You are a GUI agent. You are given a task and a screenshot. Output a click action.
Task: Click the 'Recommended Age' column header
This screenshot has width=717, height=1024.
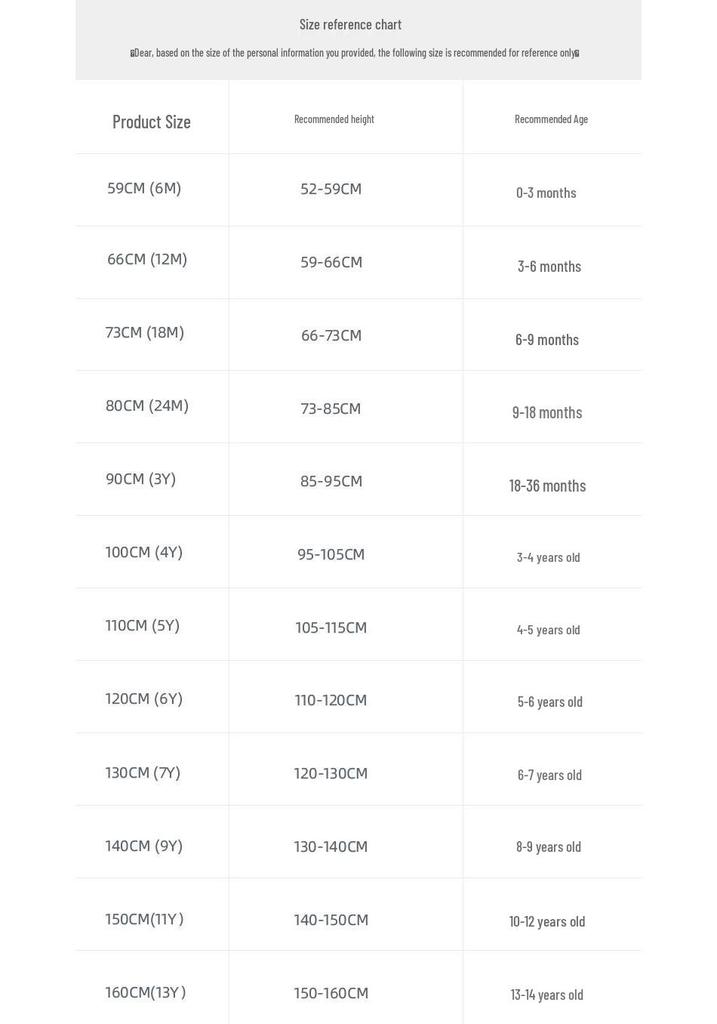[x=551, y=119]
